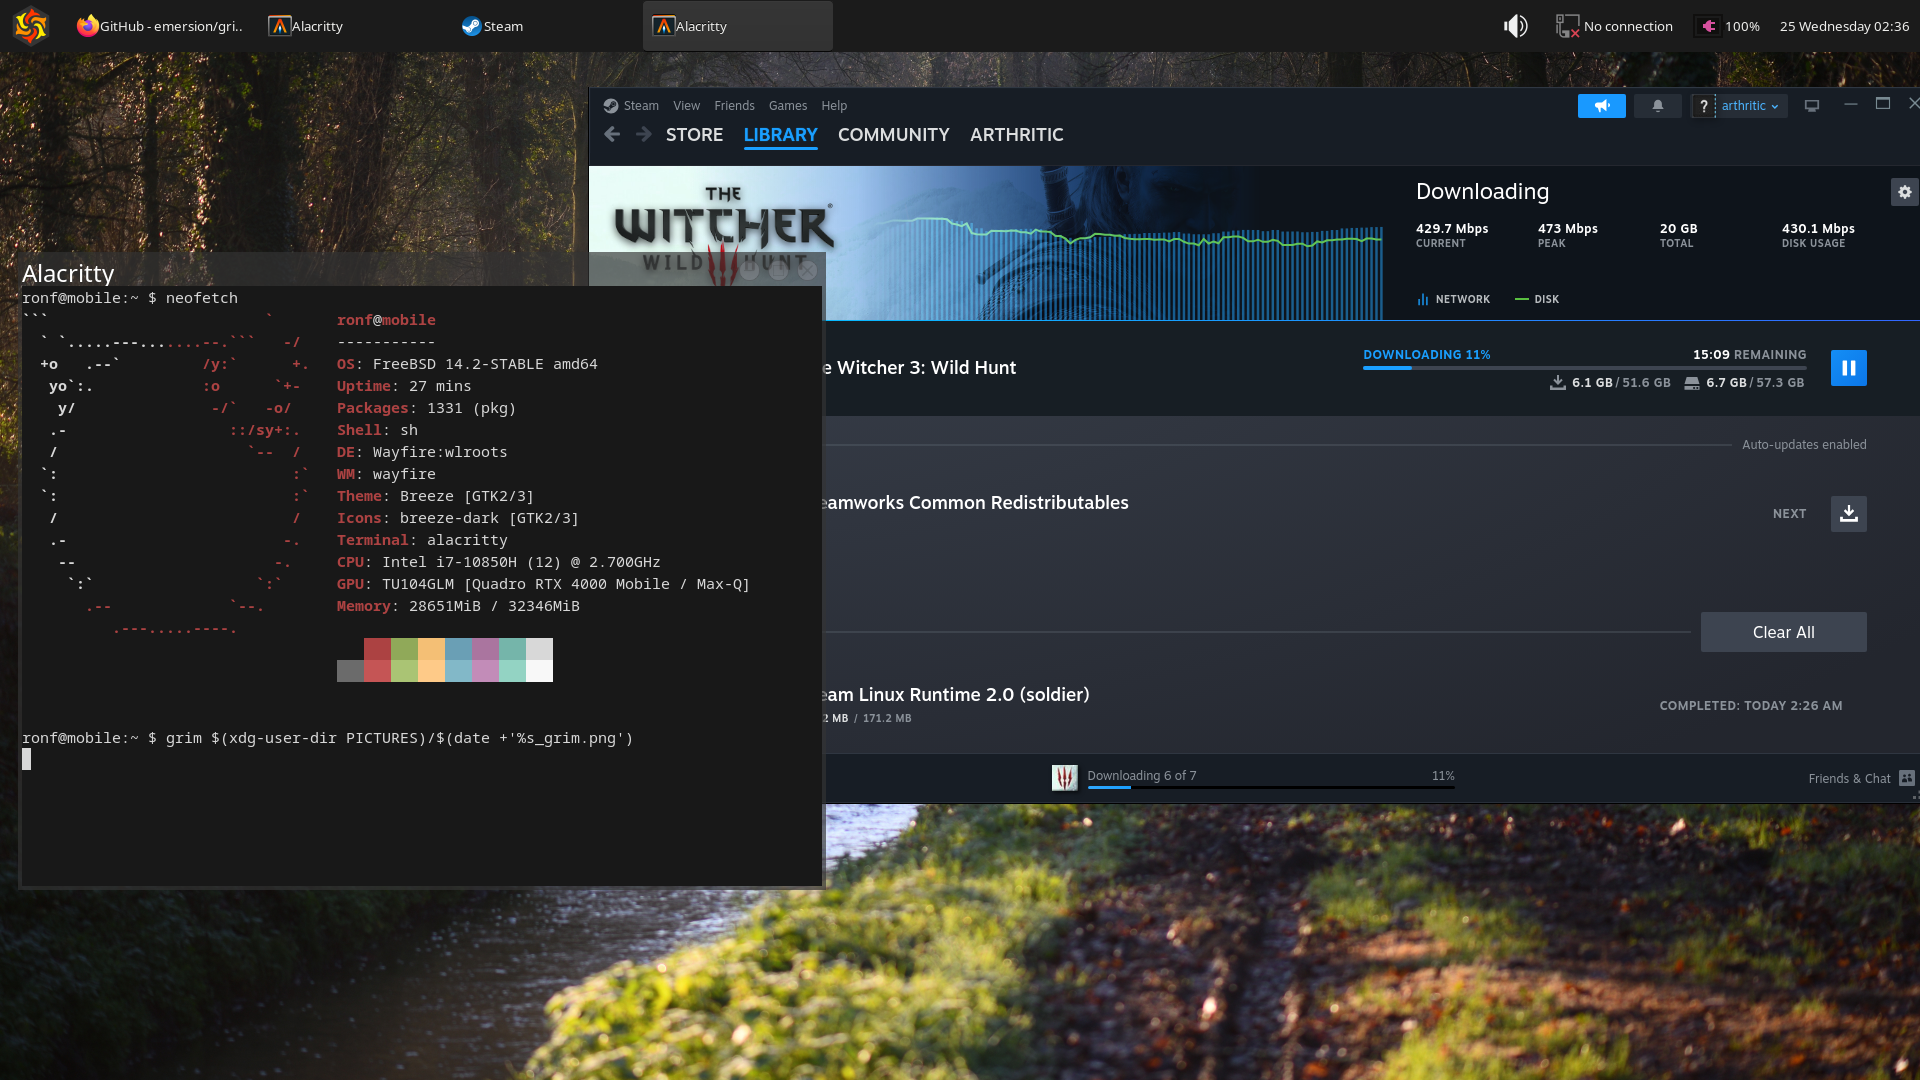Click the Witcher icon in Steam footer
This screenshot has height=1080, width=1920.
click(1064, 777)
